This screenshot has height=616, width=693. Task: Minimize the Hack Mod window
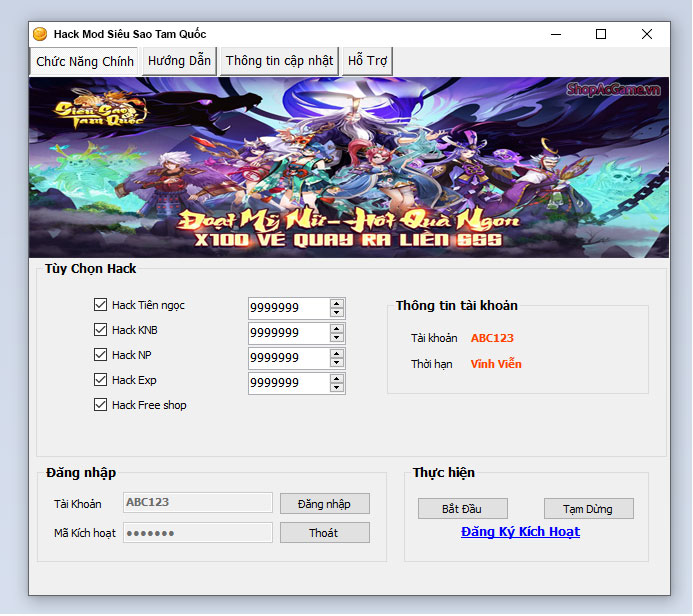[556, 34]
